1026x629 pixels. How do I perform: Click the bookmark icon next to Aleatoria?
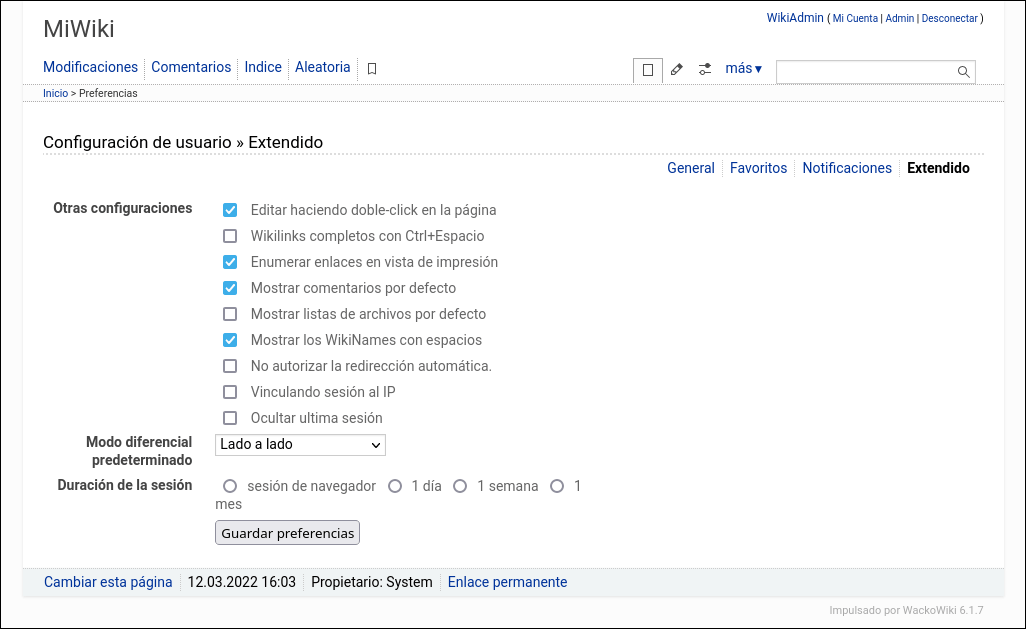click(372, 69)
